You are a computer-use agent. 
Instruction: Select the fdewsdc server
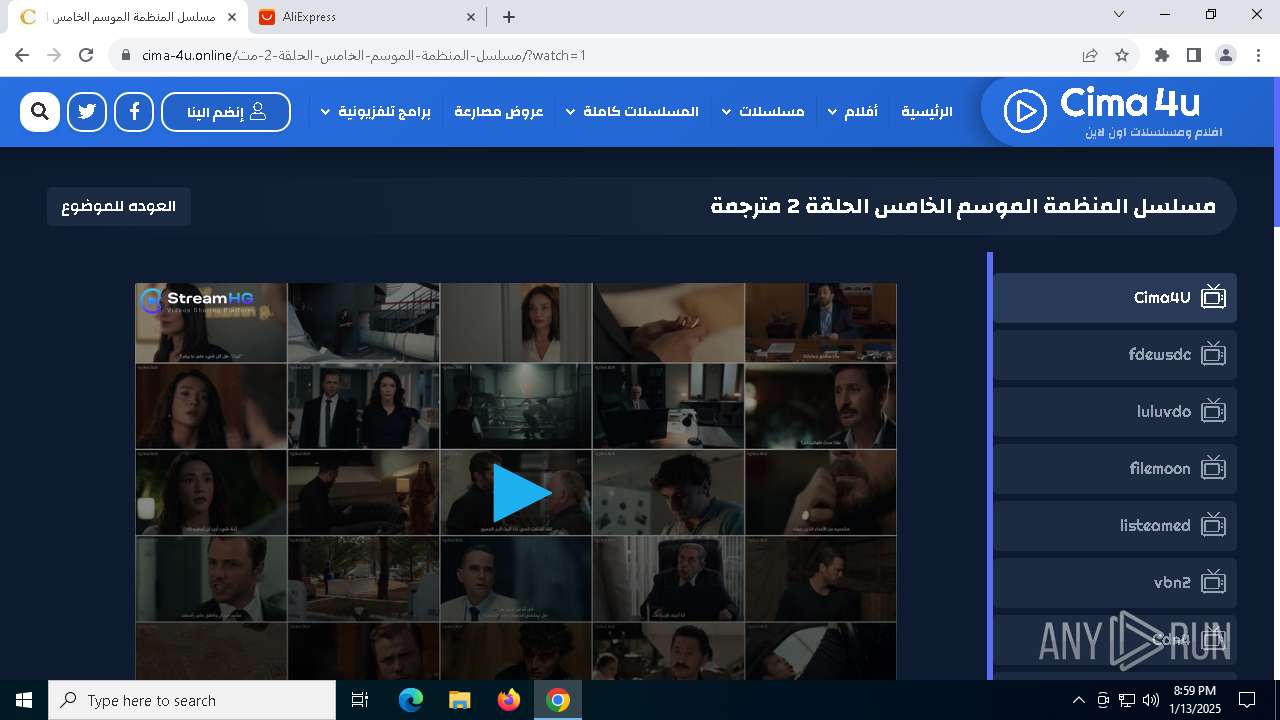(1115, 354)
